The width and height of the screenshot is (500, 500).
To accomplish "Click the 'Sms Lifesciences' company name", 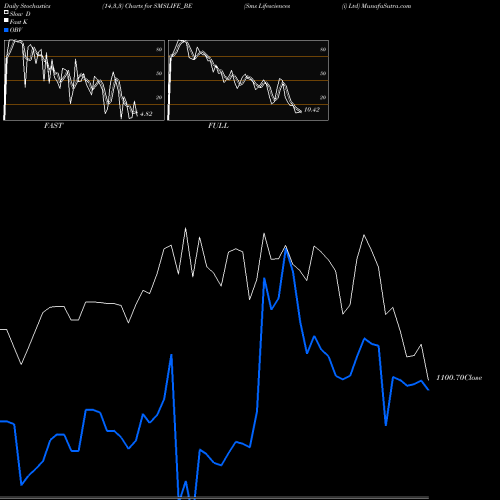I will click(267, 6).
